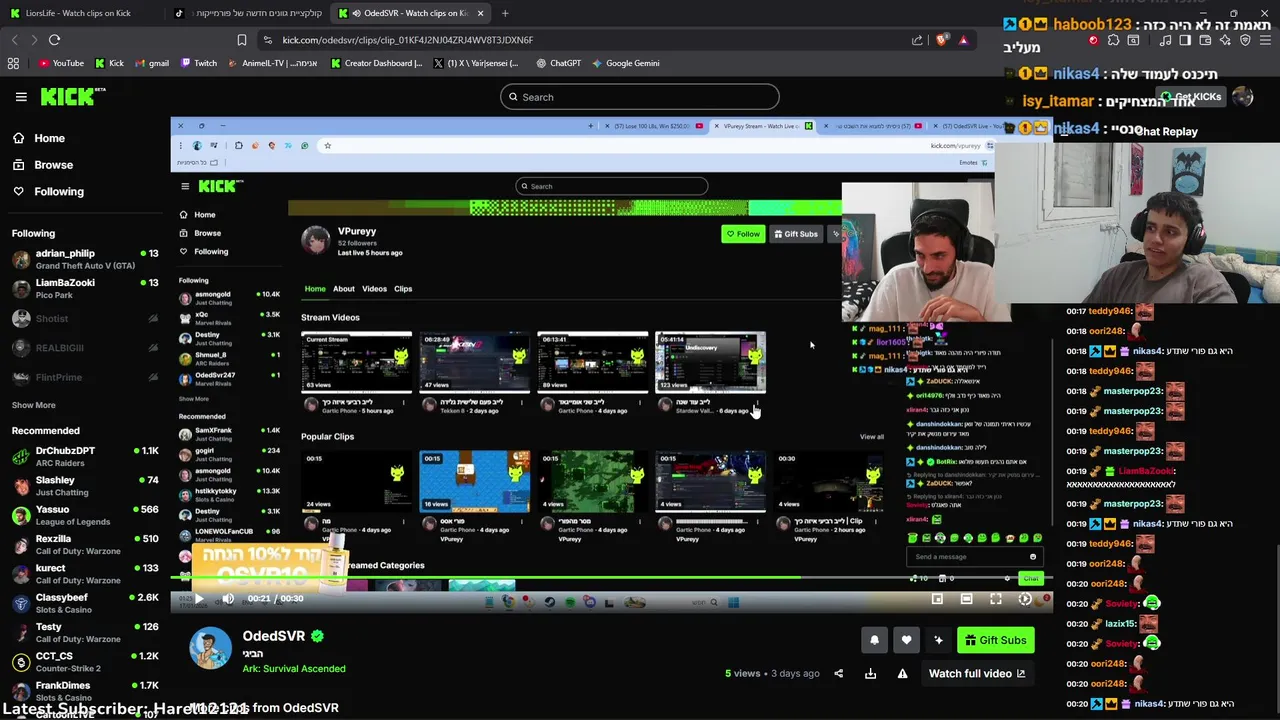Open the extensions puzzle-piece icon

1113,40
